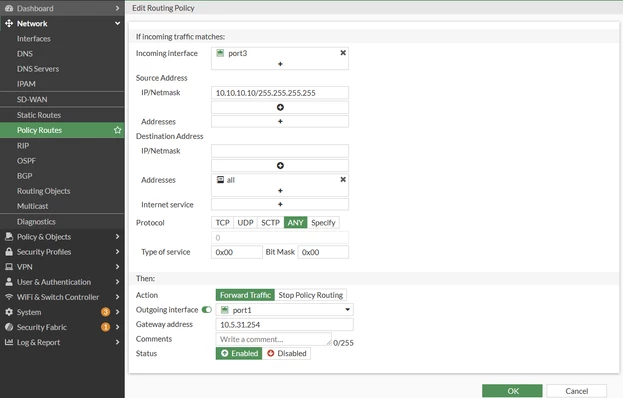Remove 'all' from destination Addresses
623x398 pixels.
(343, 180)
